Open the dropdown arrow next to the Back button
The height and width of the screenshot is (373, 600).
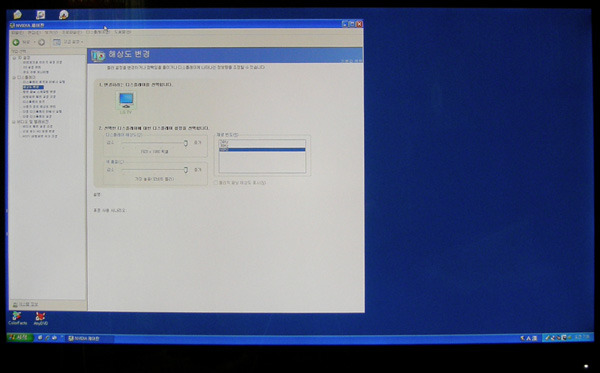click(34, 42)
